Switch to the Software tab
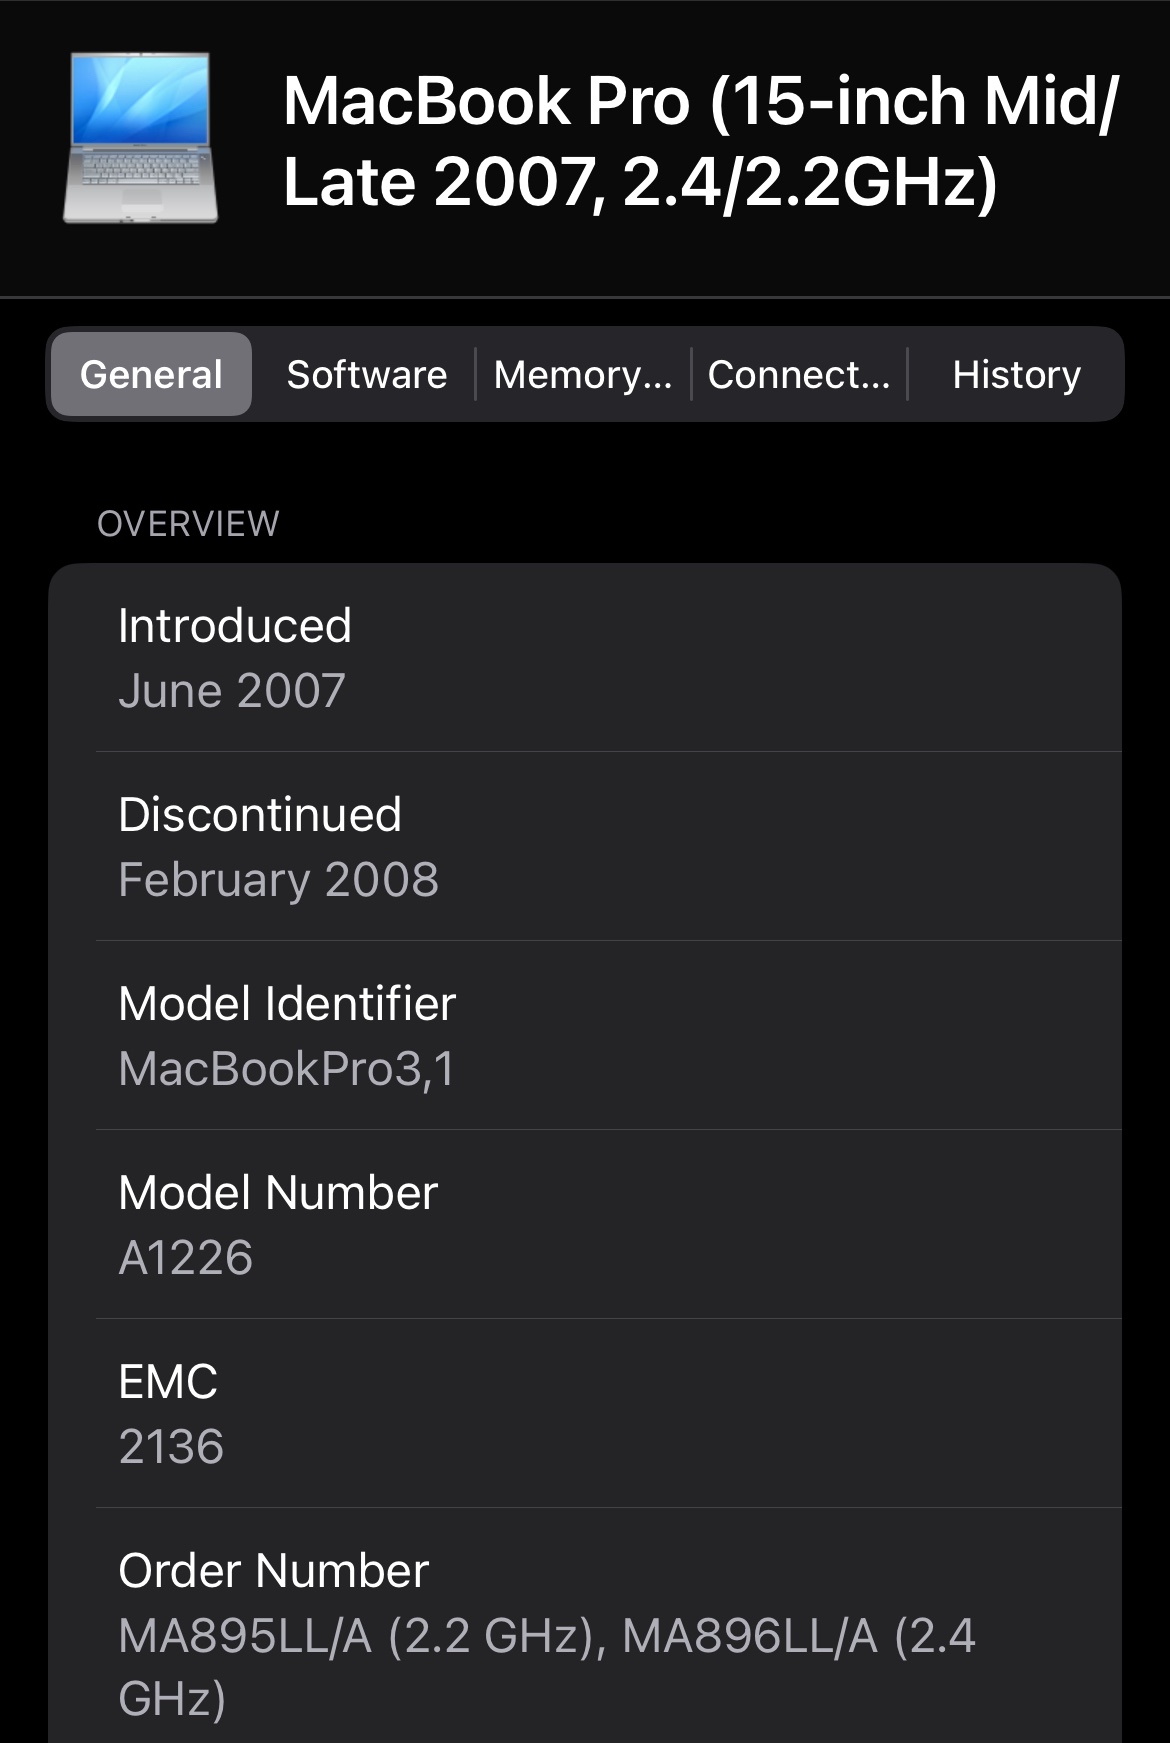Viewport: 1170px width, 1743px height. point(366,374)
